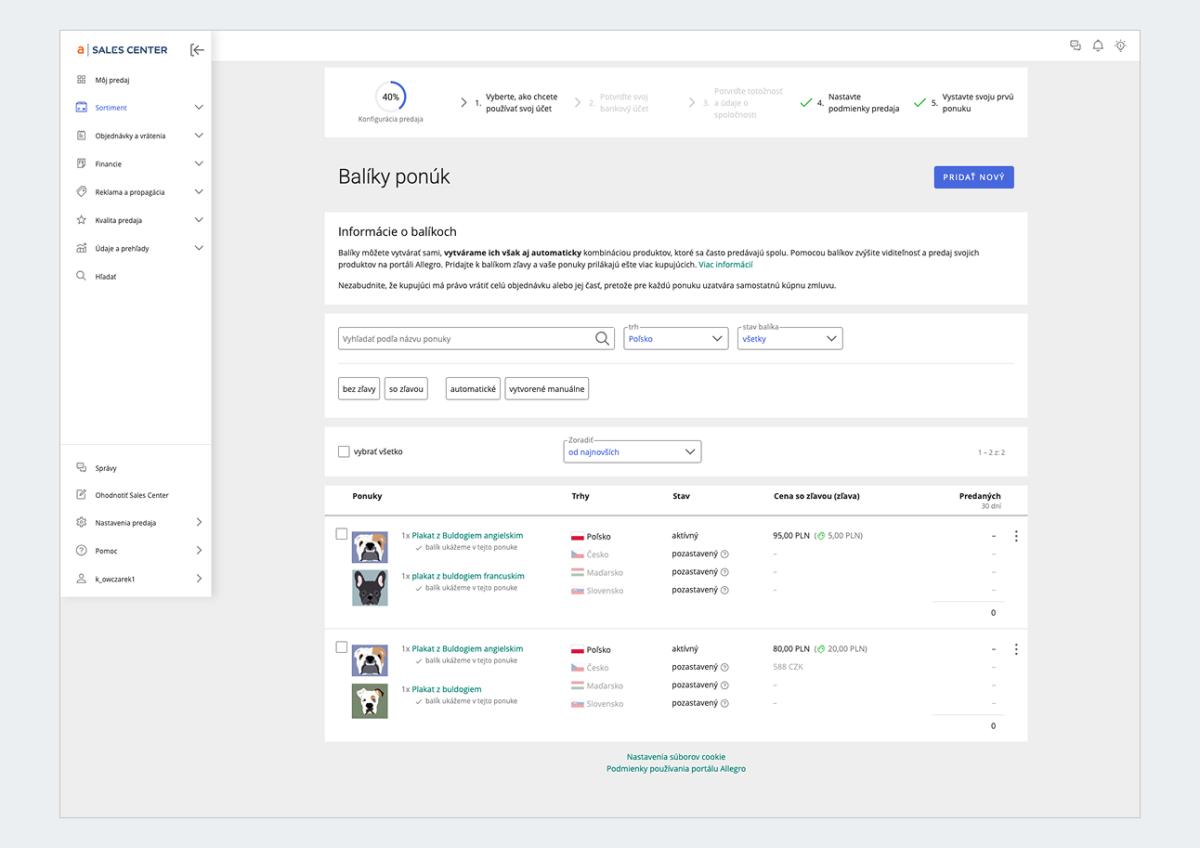
Task: Click the k_owczarek1 user icon
Action: (81, 578)
